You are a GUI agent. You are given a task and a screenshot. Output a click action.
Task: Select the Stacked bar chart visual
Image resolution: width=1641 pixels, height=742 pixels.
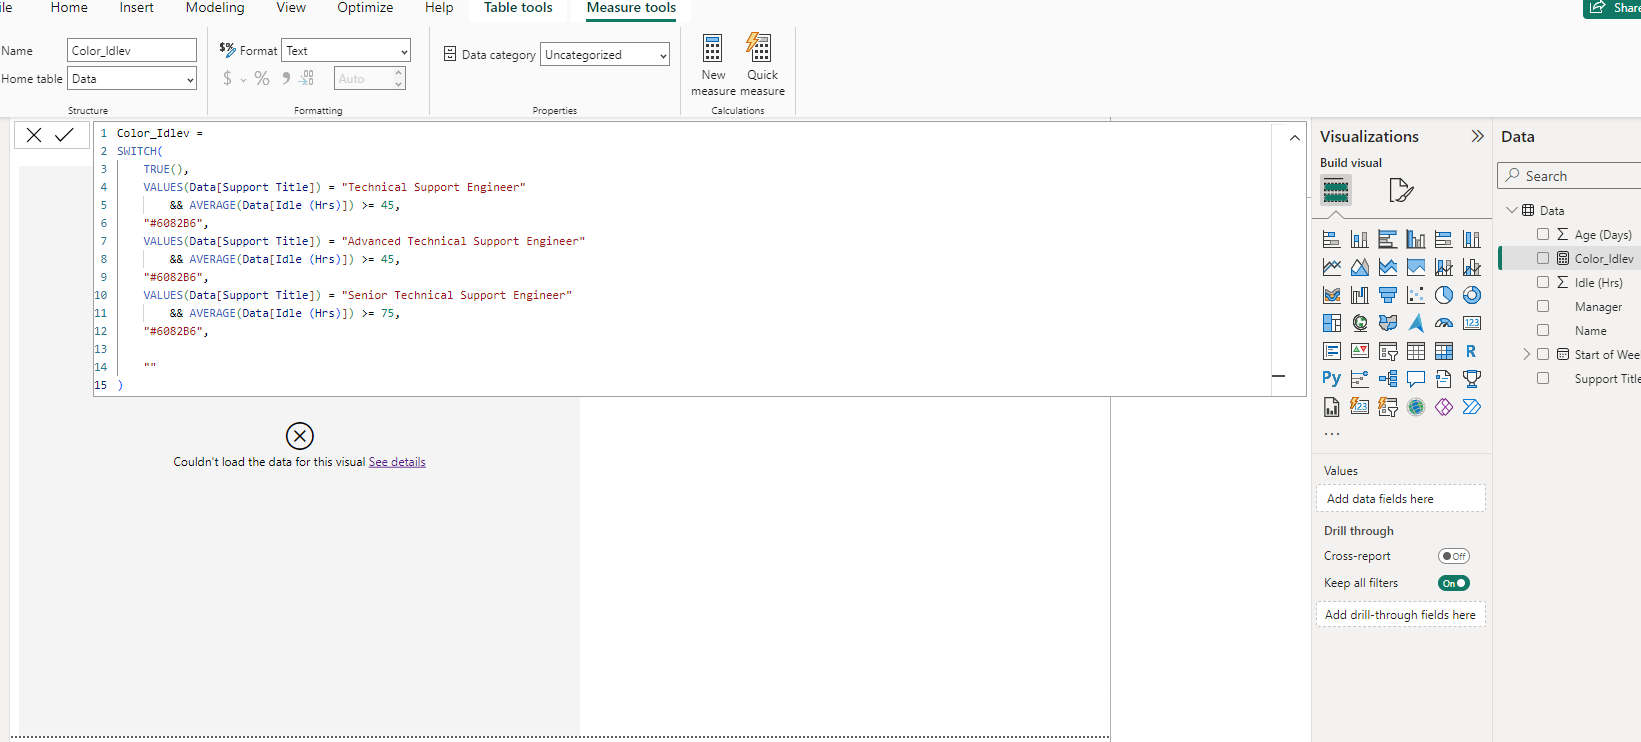(1331, 239)
